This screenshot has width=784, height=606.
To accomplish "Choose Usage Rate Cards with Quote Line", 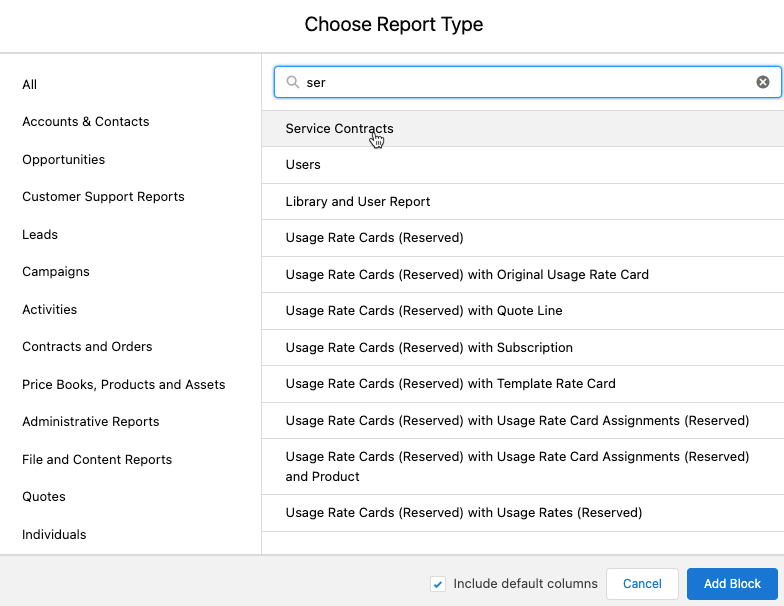I will [424, 311].
